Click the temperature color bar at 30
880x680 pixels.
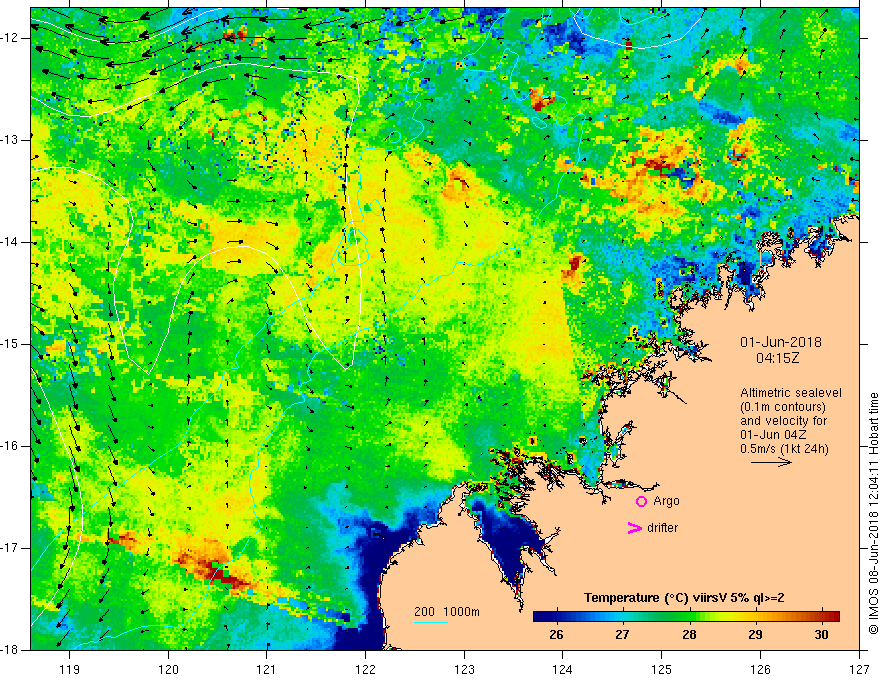(822, 617)
